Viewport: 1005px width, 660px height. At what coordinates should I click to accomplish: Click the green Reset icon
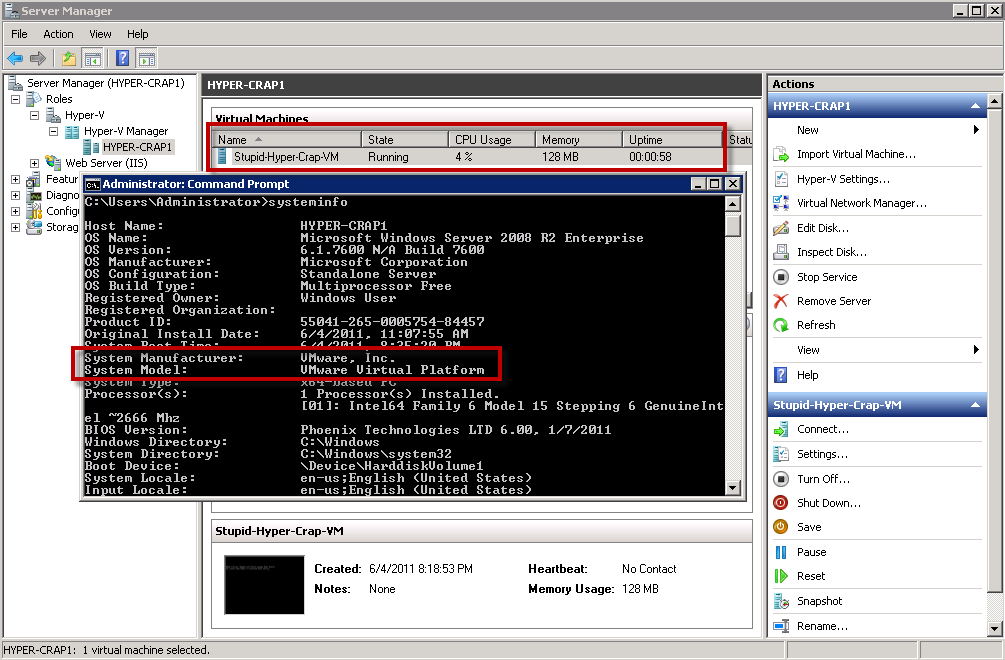pyautogui.click(x=781, y=576)
